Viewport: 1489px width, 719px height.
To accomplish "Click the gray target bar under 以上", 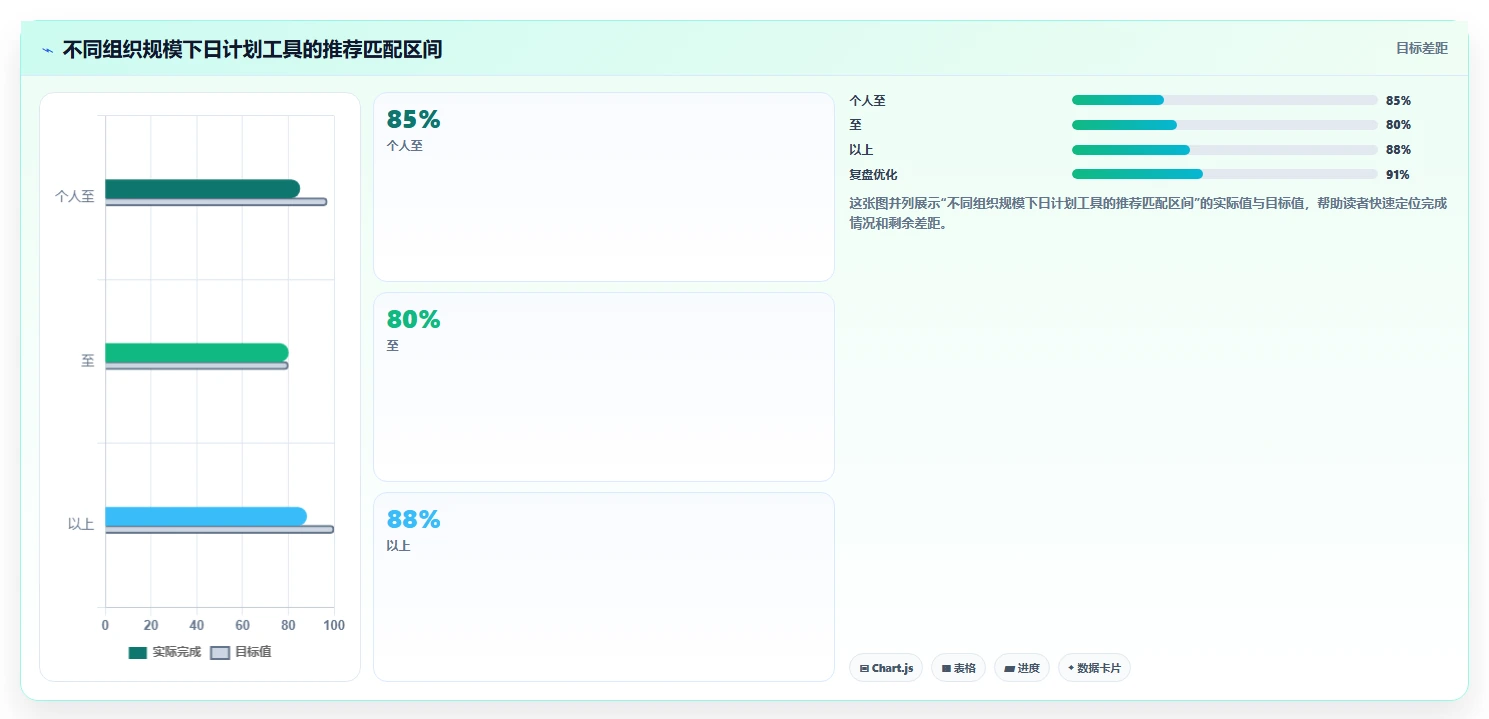I will tap(219, 530).
